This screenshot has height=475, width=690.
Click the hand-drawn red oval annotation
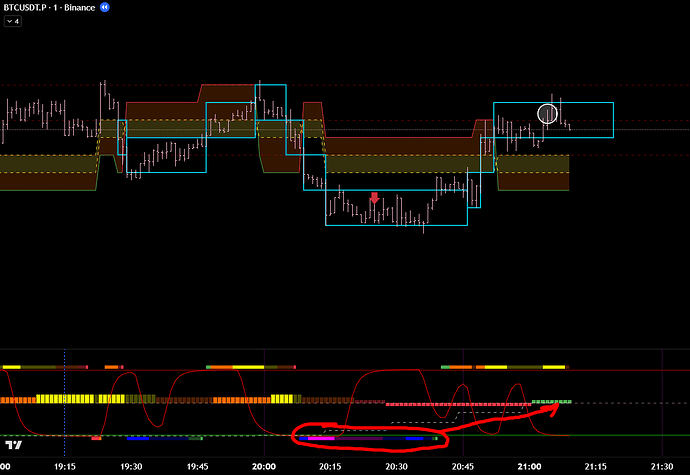[297, 438]
